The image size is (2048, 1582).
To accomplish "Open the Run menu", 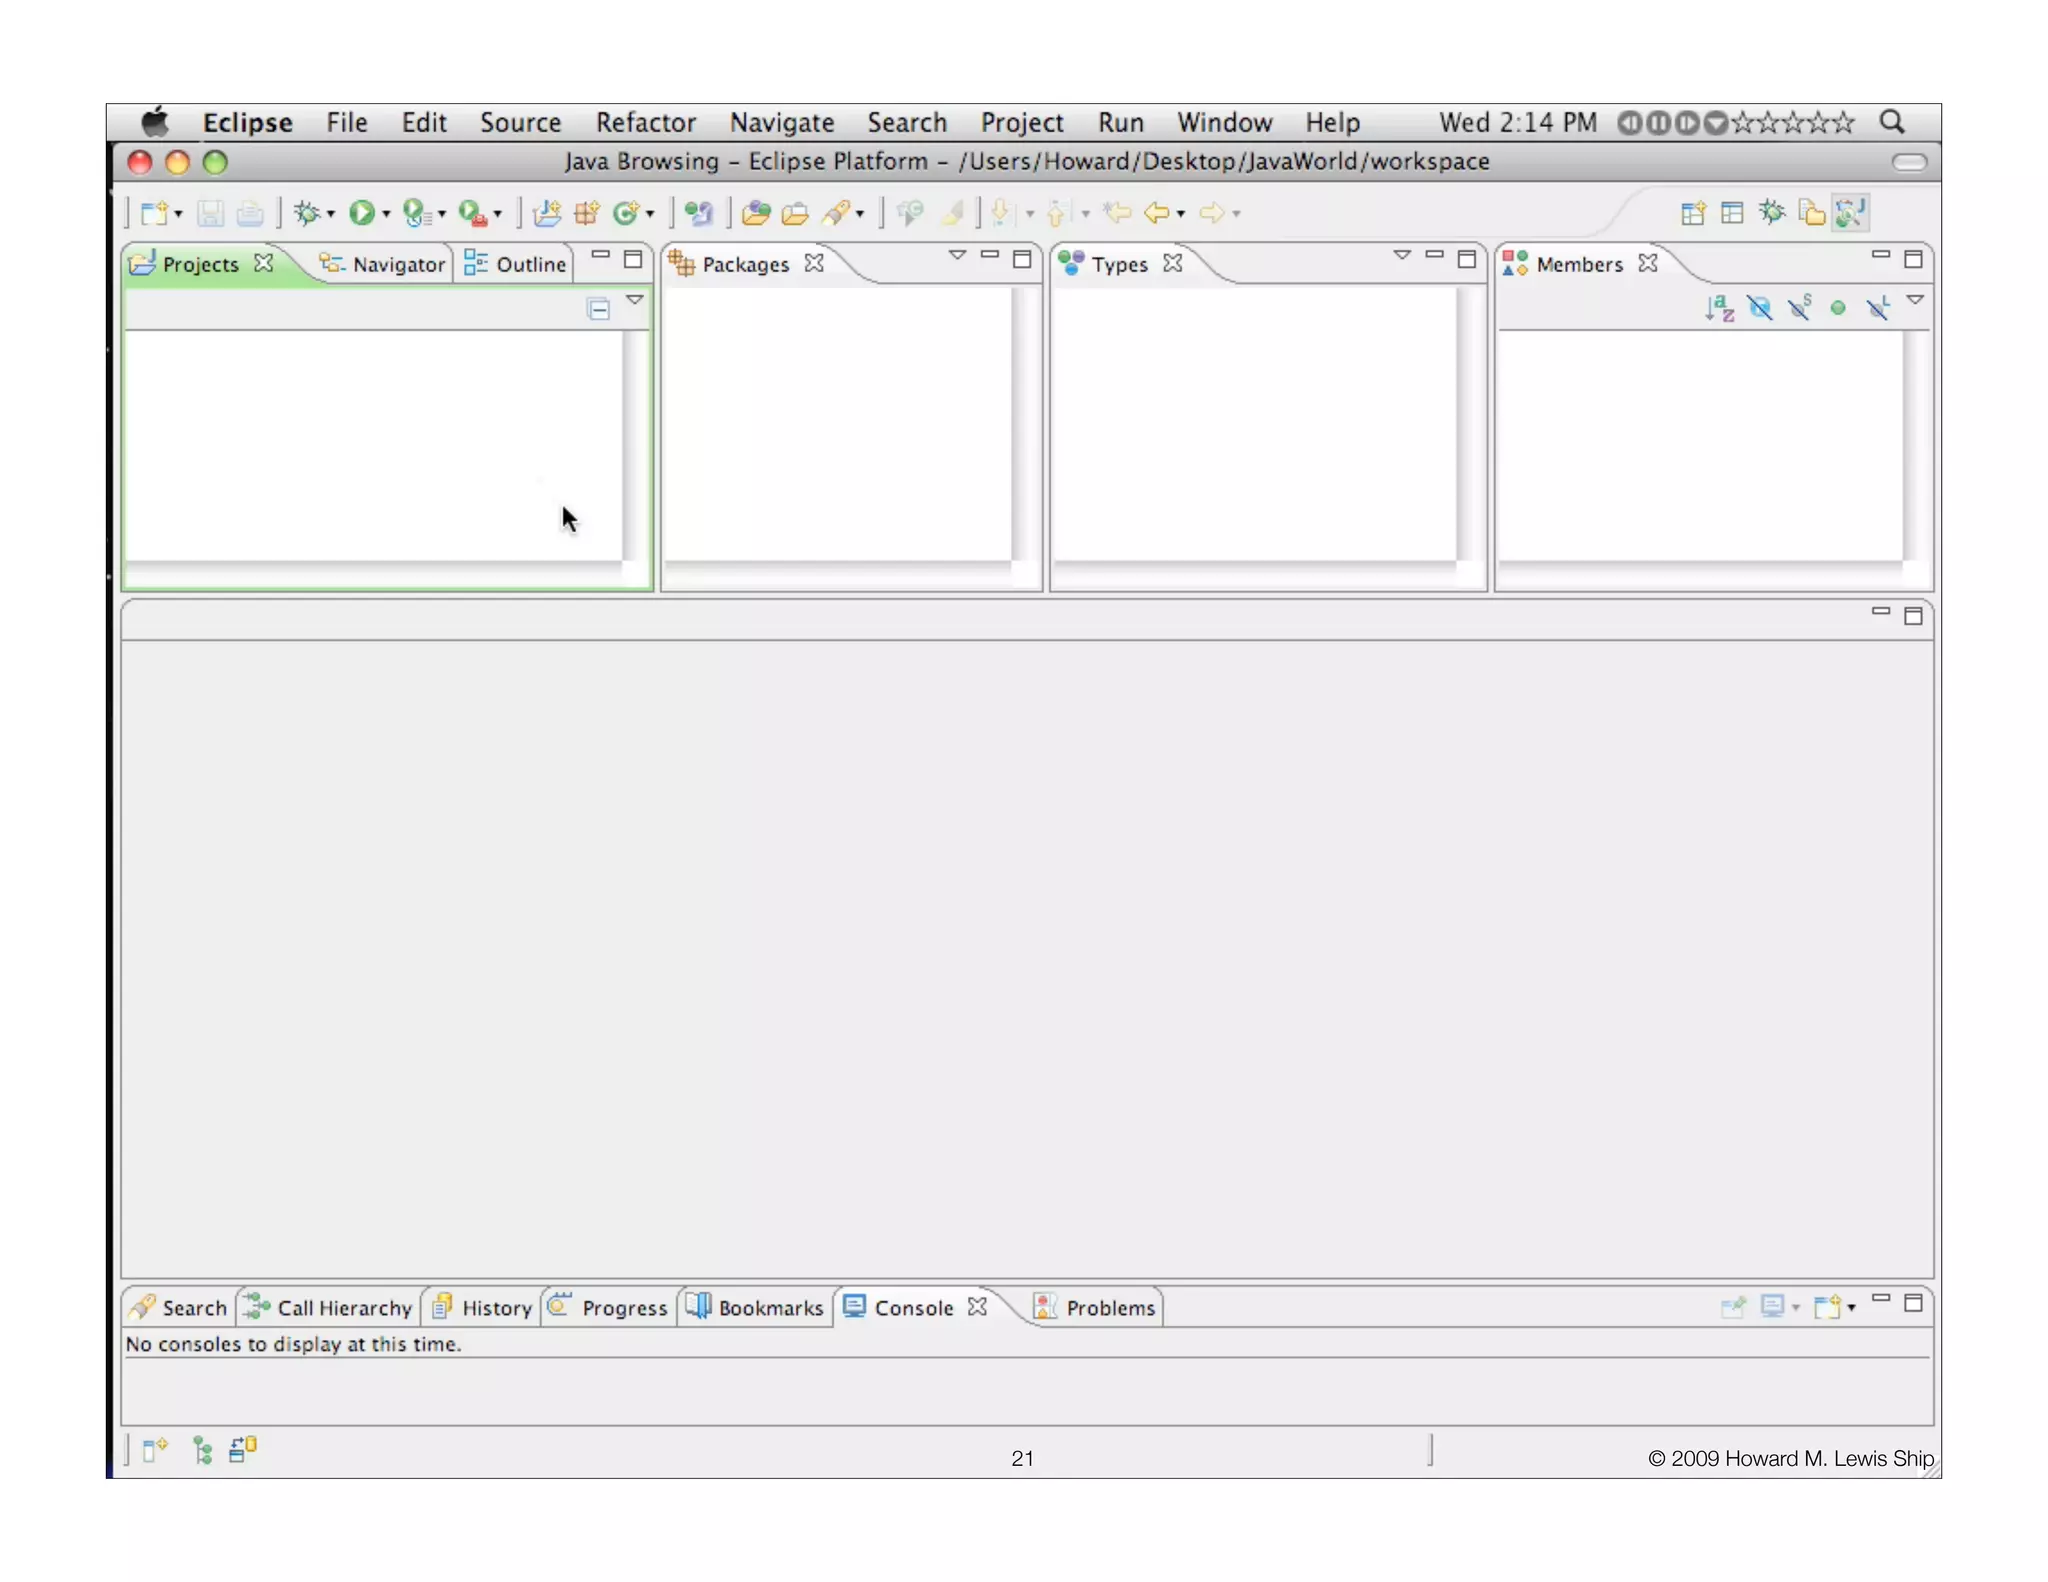I will (x=1120, y=123).
